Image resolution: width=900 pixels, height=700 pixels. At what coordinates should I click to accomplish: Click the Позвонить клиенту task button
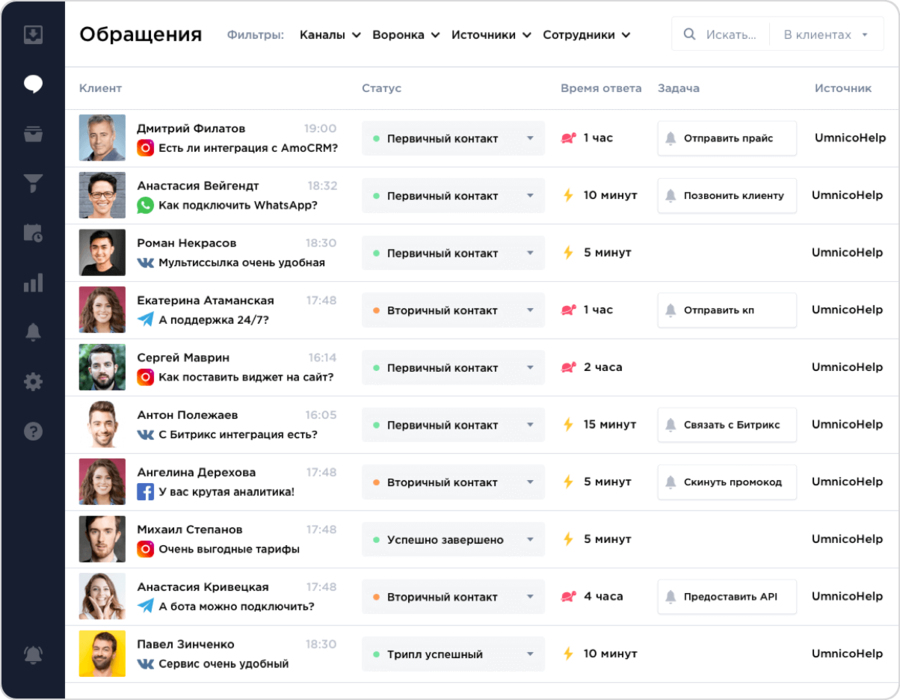coord(727,196)
